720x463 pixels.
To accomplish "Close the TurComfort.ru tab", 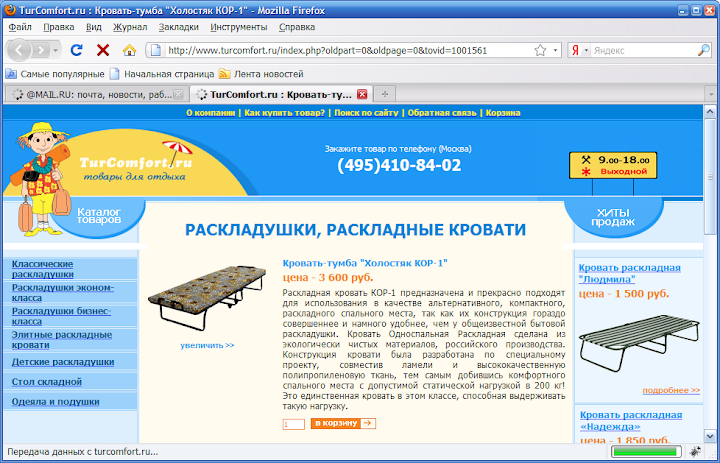I will [362, 95].
